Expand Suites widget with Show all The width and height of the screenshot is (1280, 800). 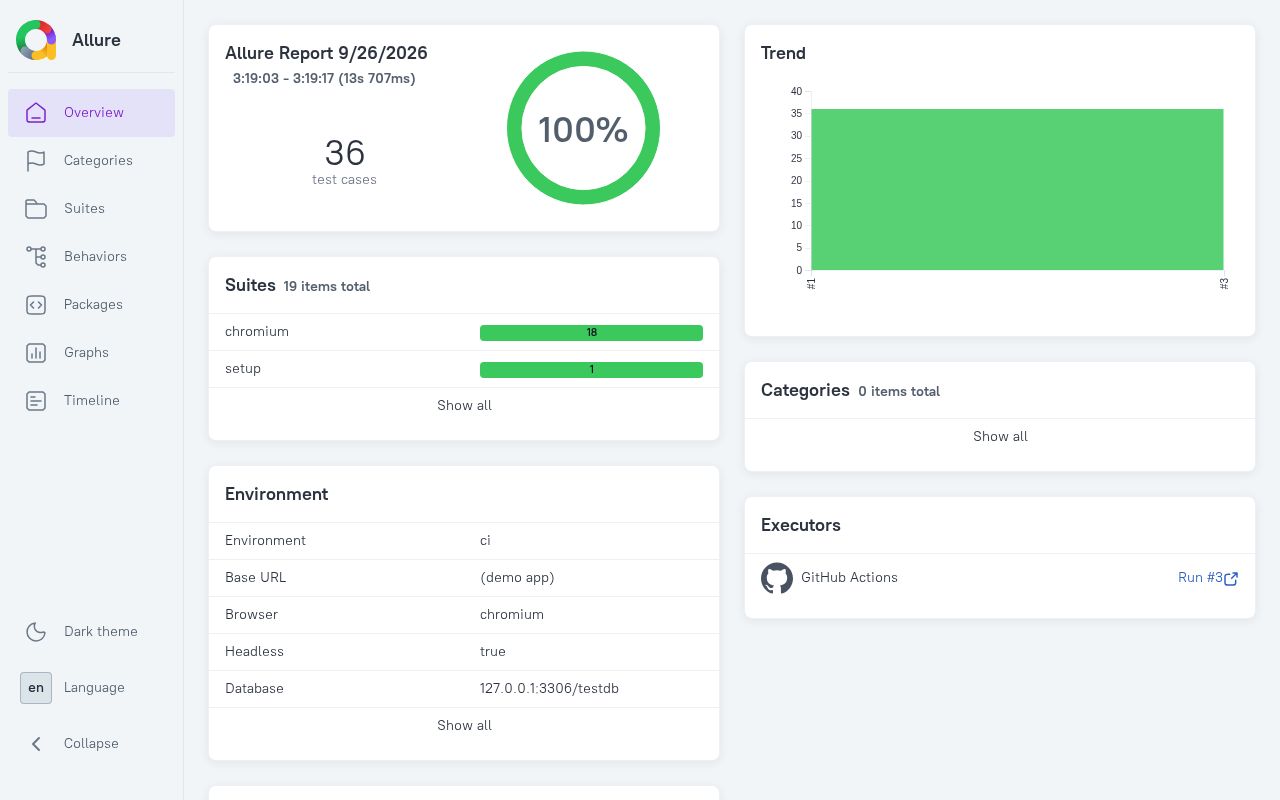point(464,406)
